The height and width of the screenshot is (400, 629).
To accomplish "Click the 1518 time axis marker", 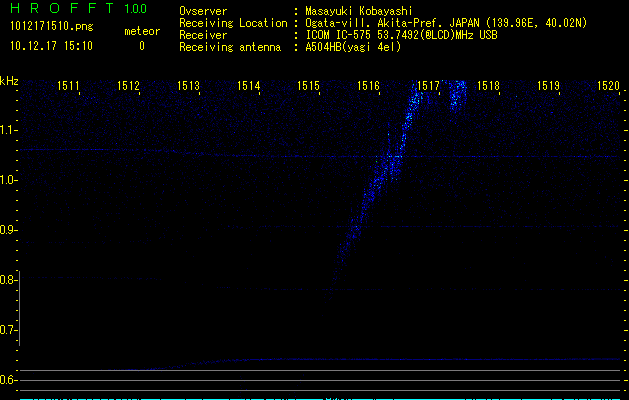I will [x=489, y=86].
